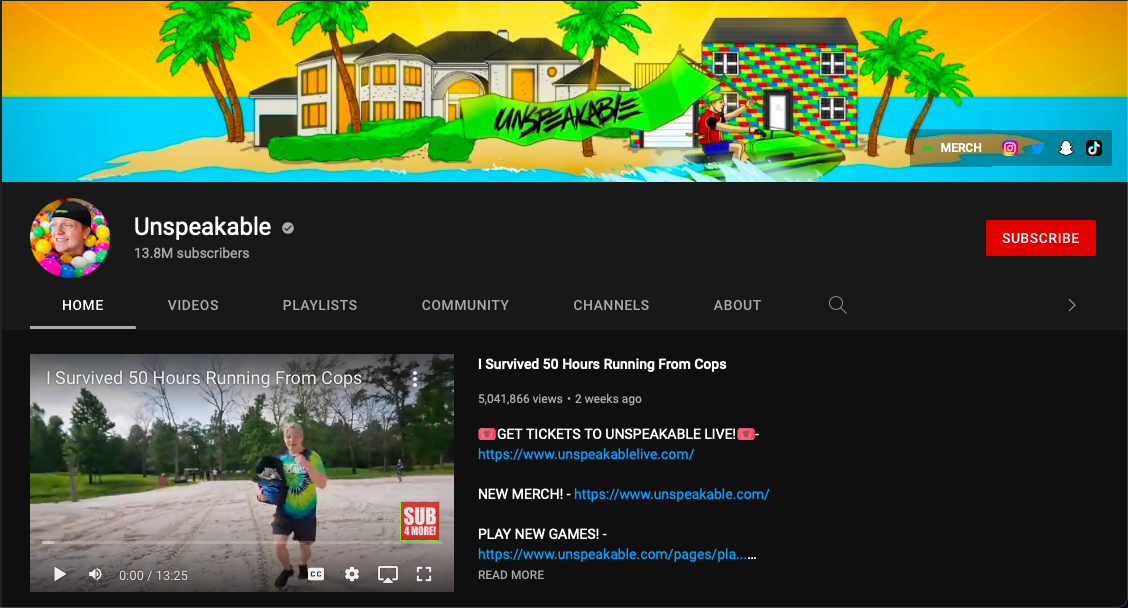Show more tabs with right chevron

pos(1072,305)
